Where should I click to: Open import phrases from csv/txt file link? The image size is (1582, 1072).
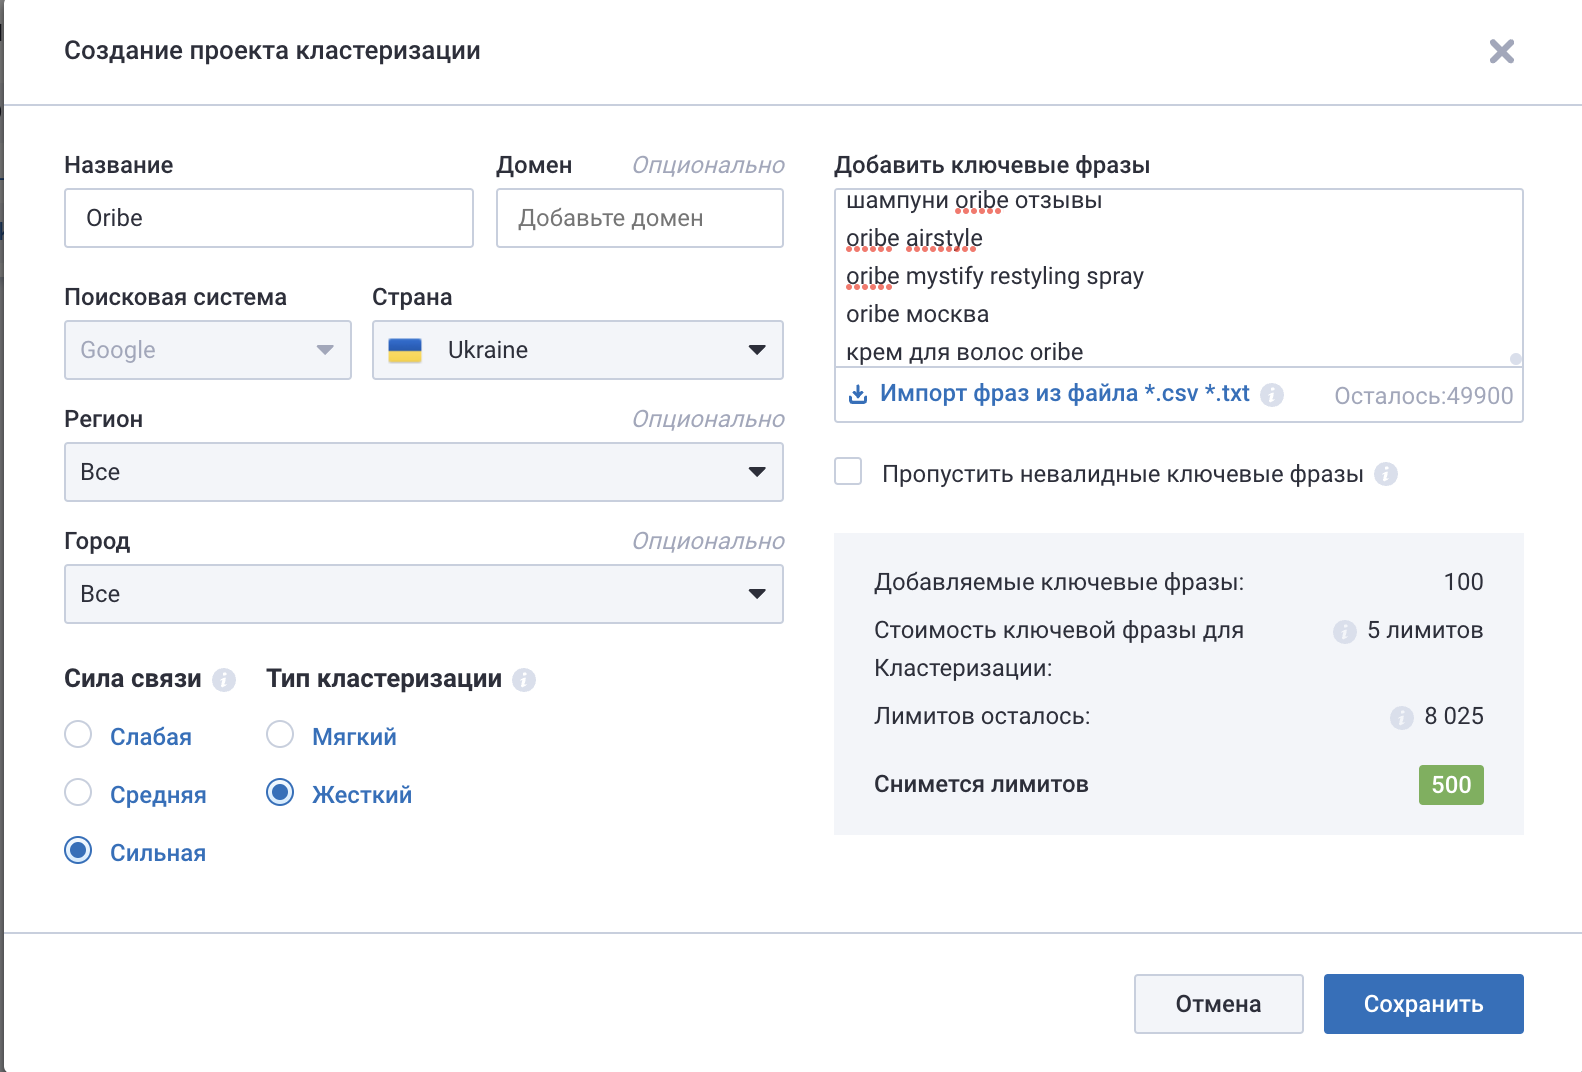(1064, 394)
